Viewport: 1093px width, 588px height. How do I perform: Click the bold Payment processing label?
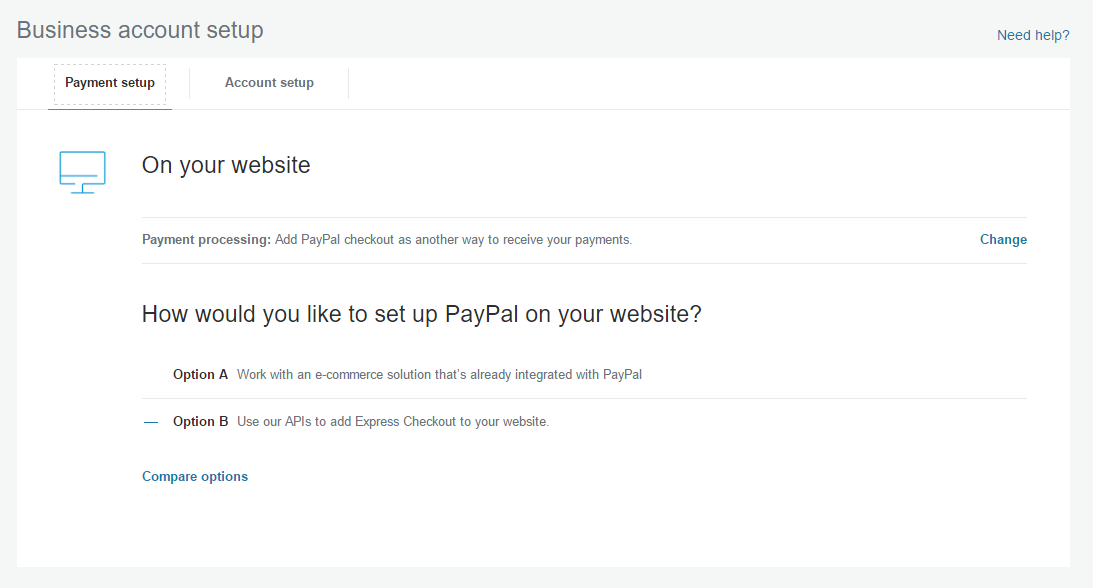(x=206, y=240)
